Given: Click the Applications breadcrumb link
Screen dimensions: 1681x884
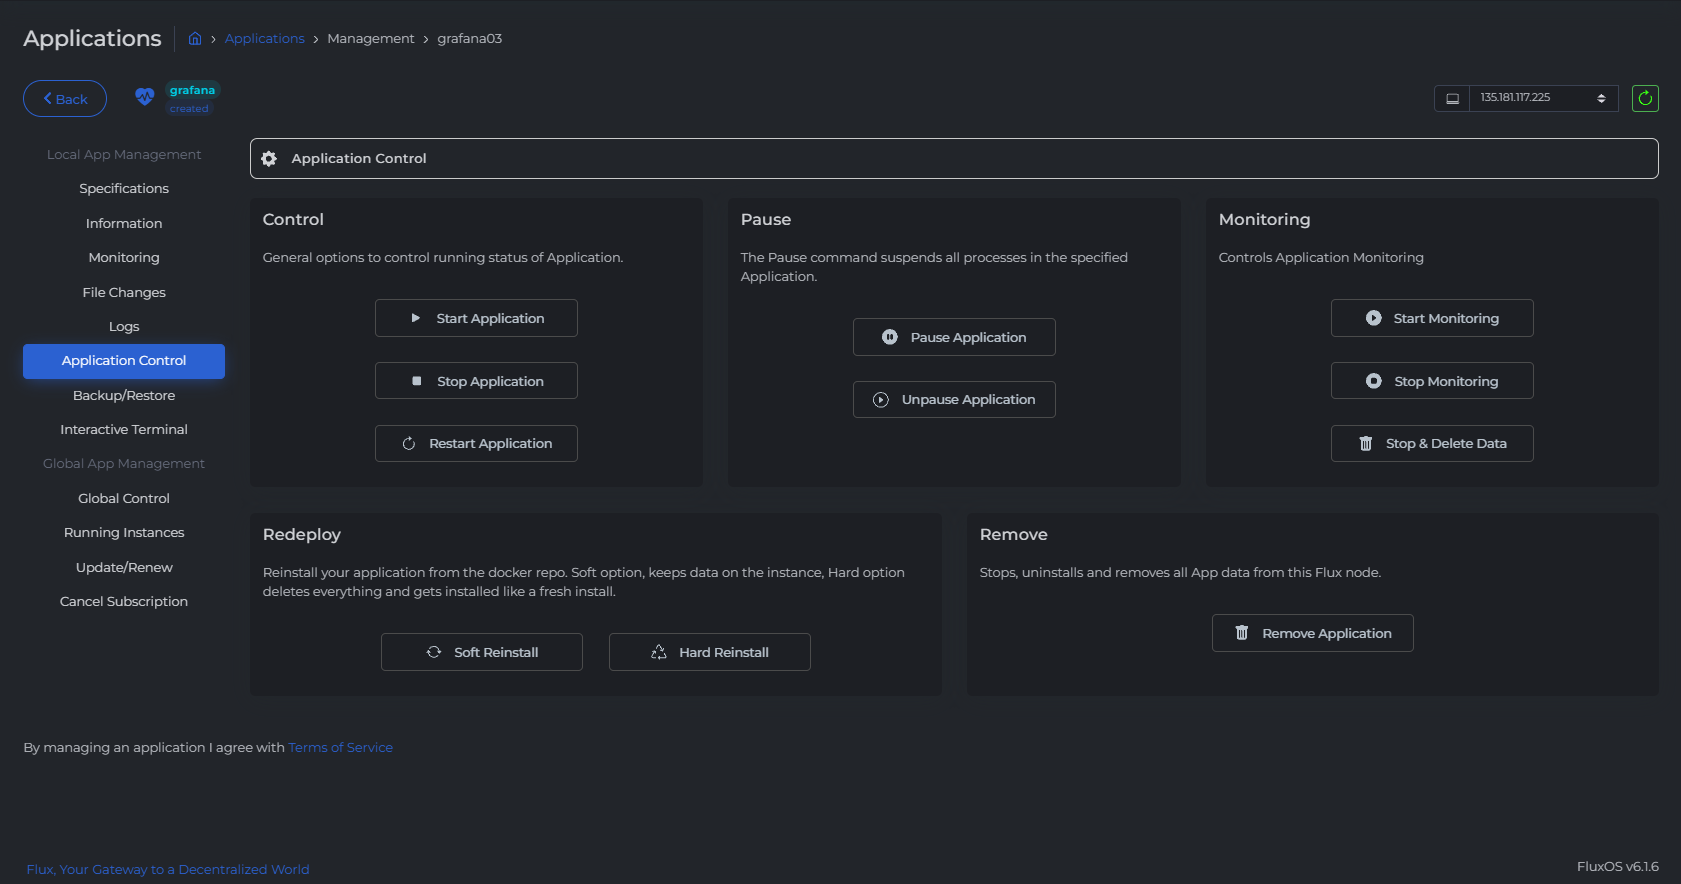Looking at the screenshot, I should [264, 39].
